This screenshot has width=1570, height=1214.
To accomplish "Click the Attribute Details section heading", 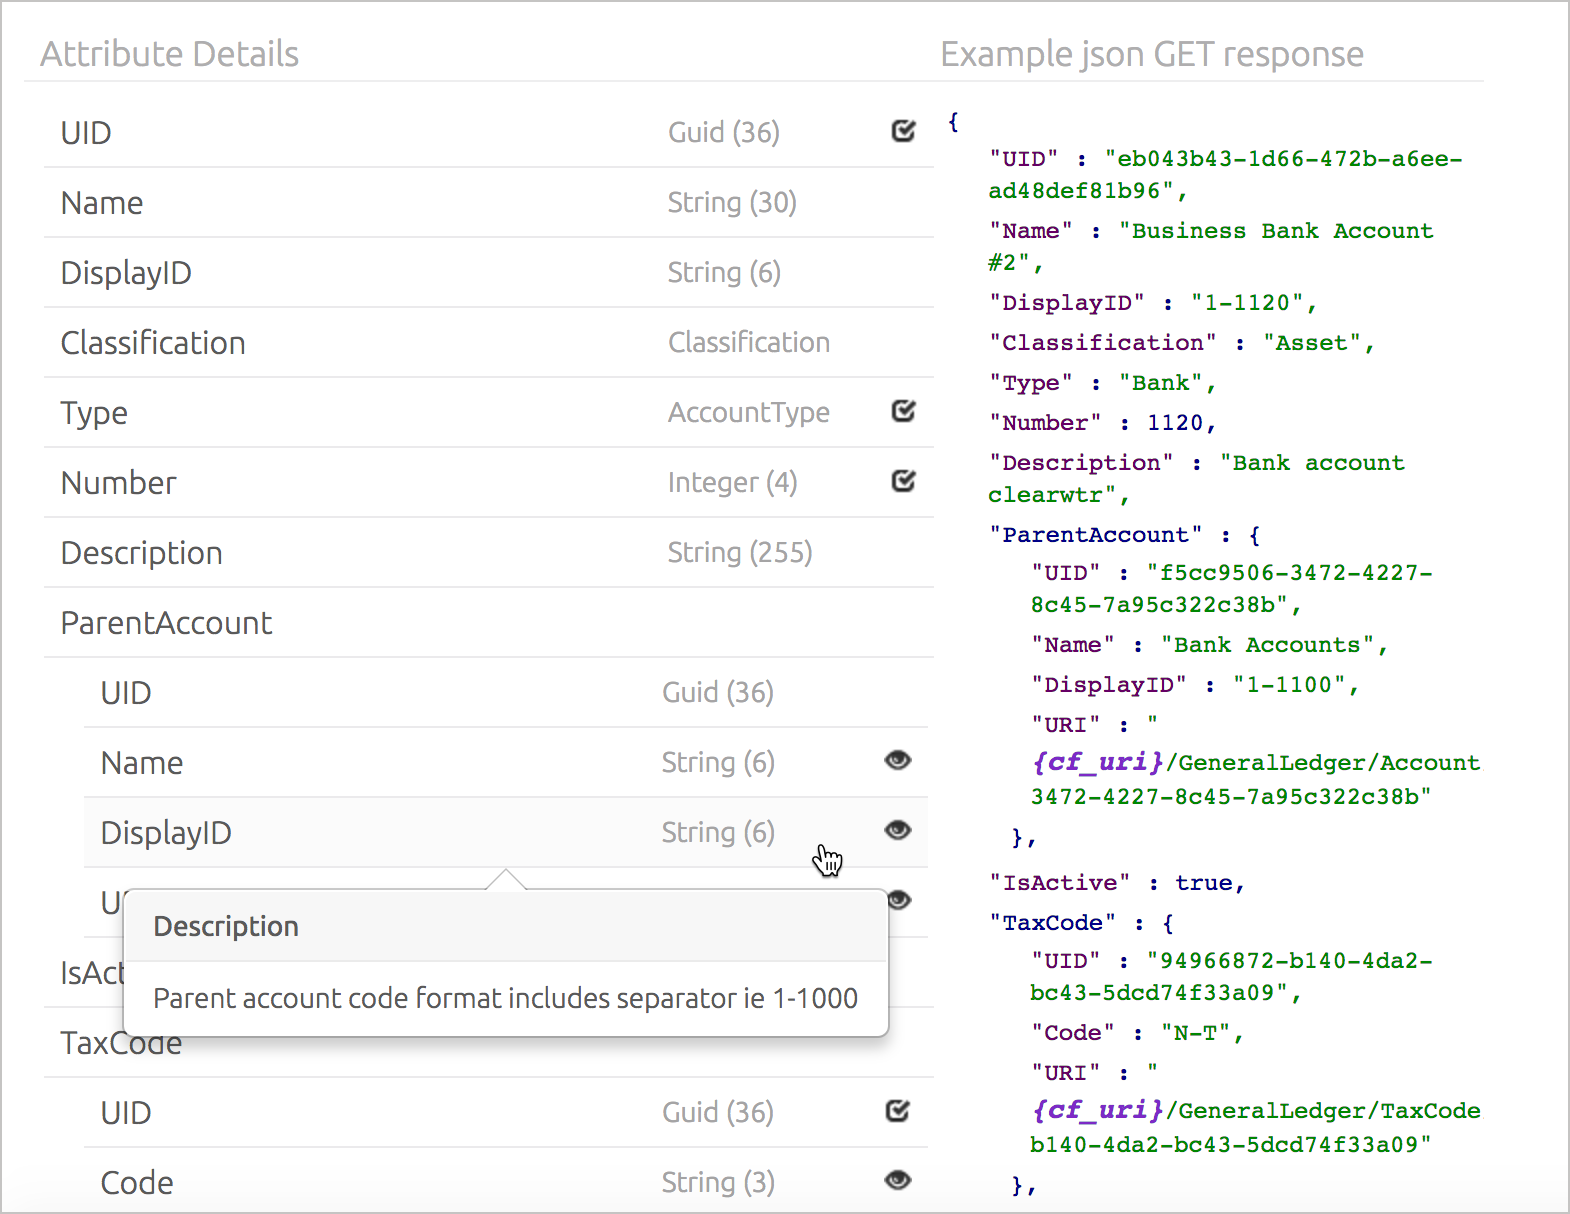I will [169, 54].
